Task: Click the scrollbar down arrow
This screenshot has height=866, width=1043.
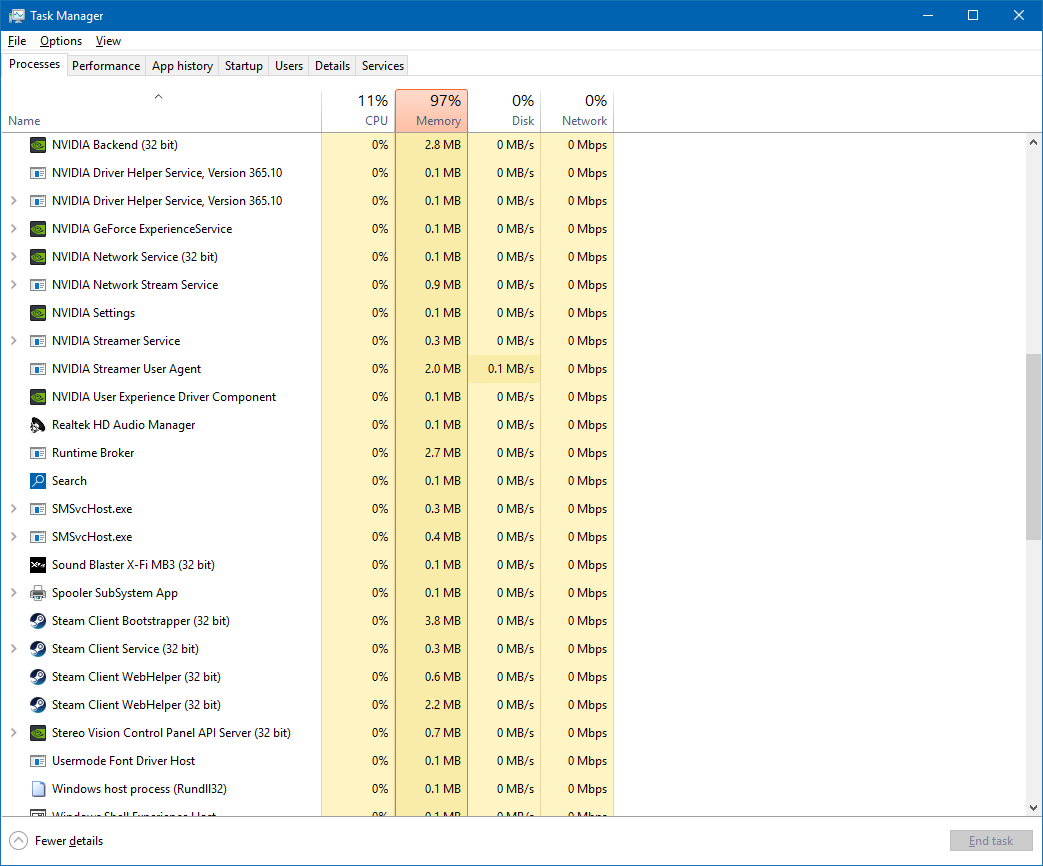Action: (x=1033, y=808)
